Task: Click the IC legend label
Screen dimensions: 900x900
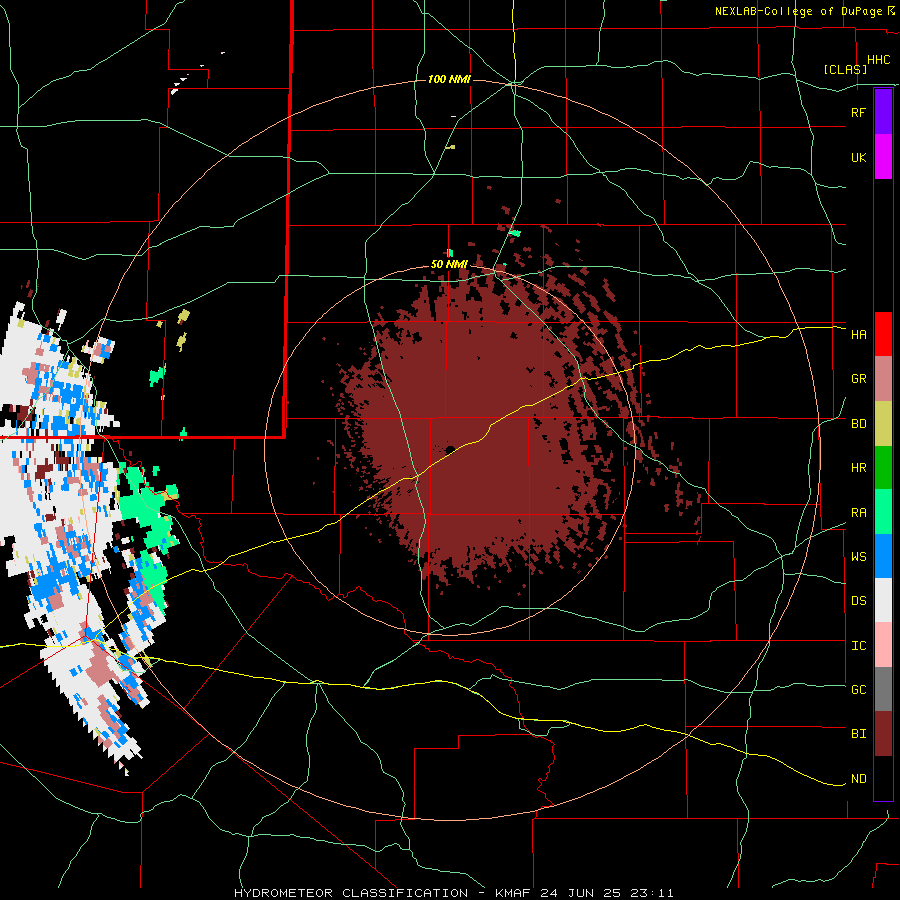Action: pos(858,646)
